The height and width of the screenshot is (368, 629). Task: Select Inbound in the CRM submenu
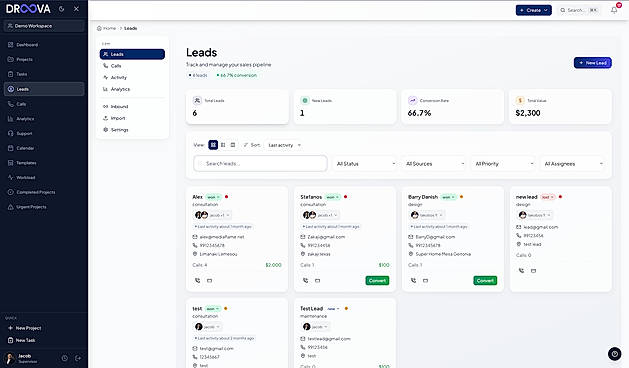coord(132,106)
